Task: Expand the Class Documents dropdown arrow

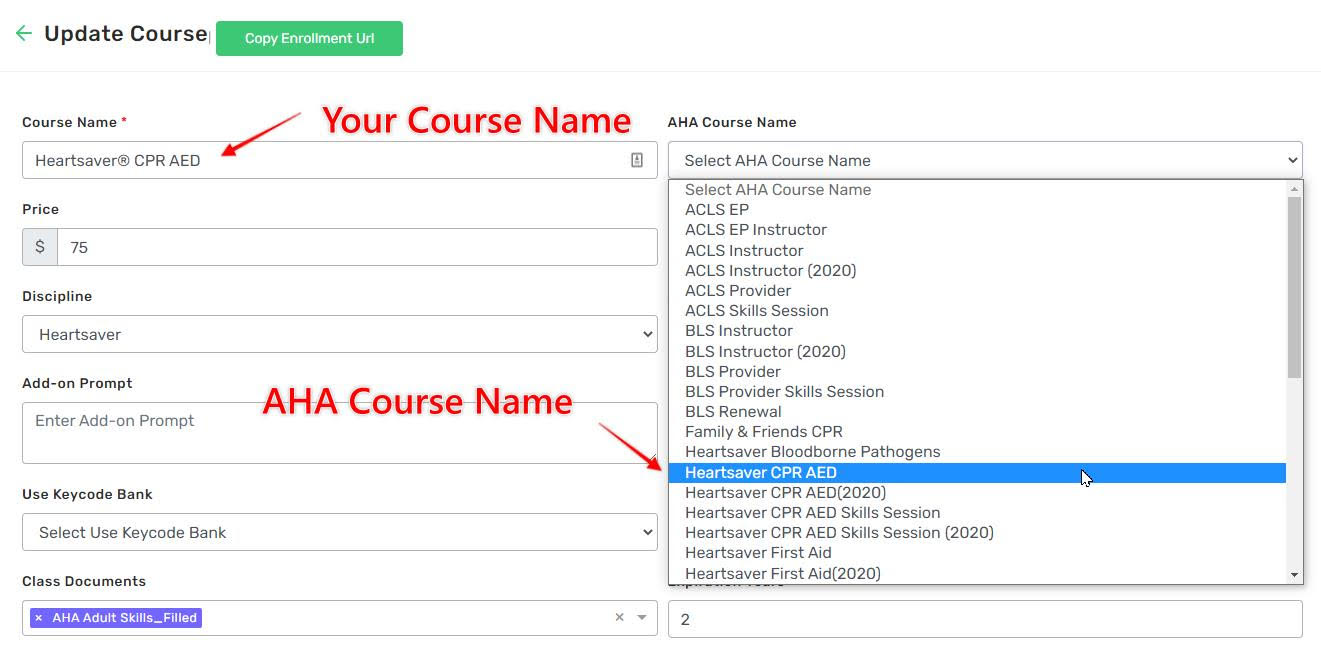Action: 642,618
